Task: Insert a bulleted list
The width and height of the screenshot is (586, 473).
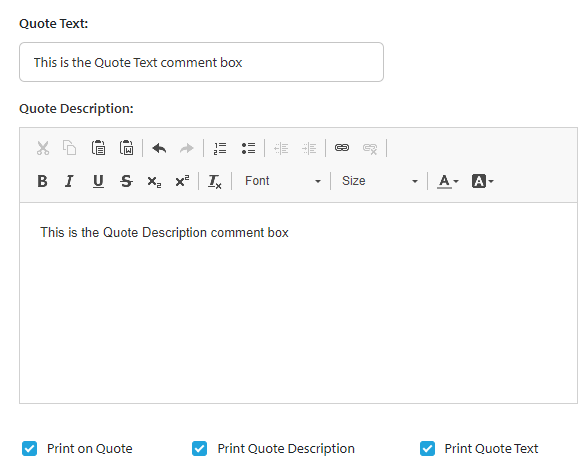Action: [x=248, y=148]
